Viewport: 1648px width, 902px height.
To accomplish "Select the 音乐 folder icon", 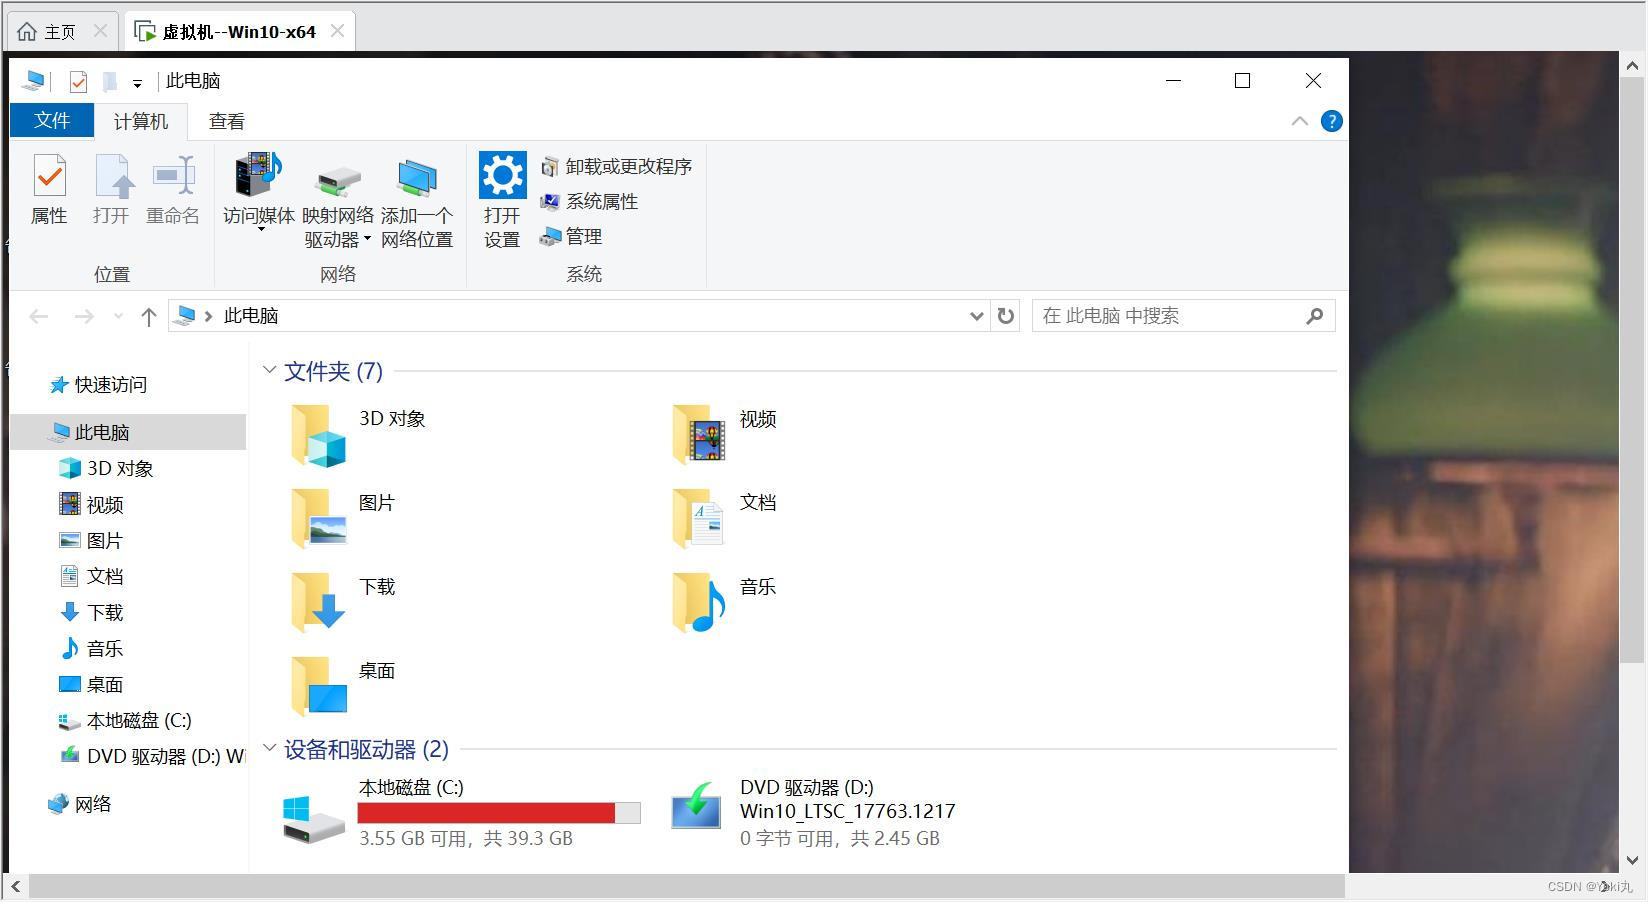I will [x=698, y=602].
